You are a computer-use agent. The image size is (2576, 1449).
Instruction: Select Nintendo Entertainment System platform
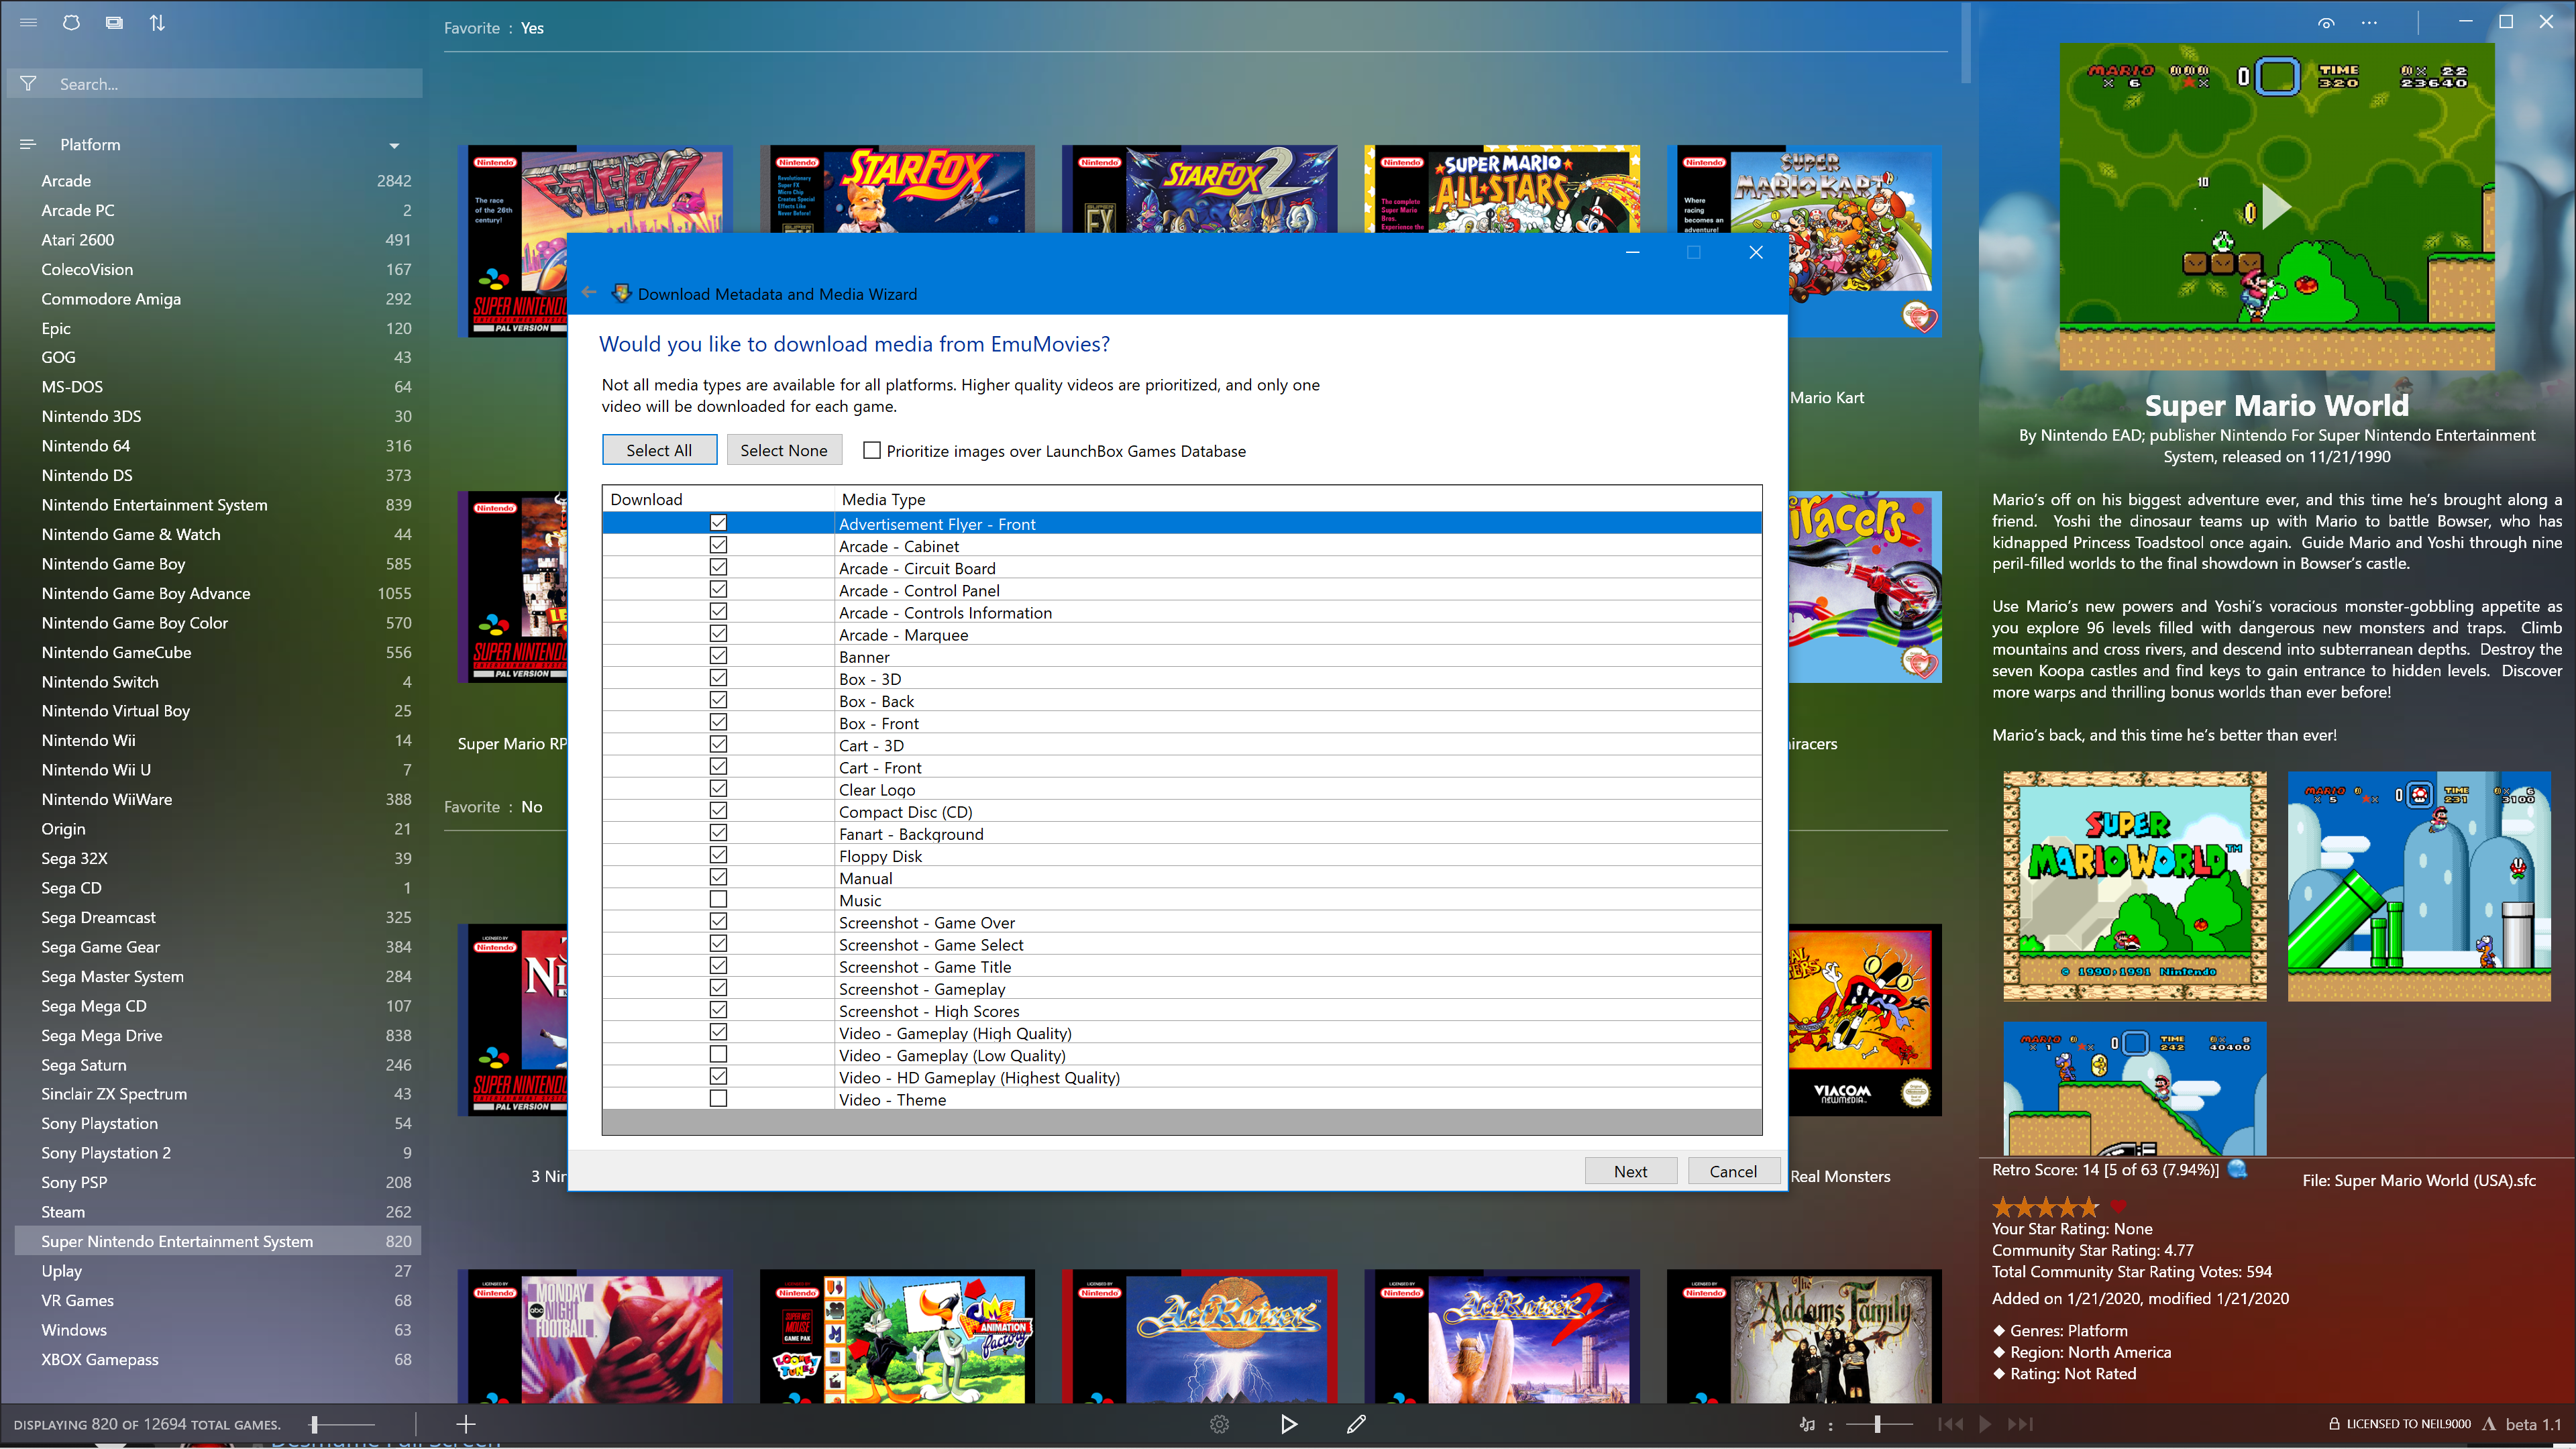218,505
